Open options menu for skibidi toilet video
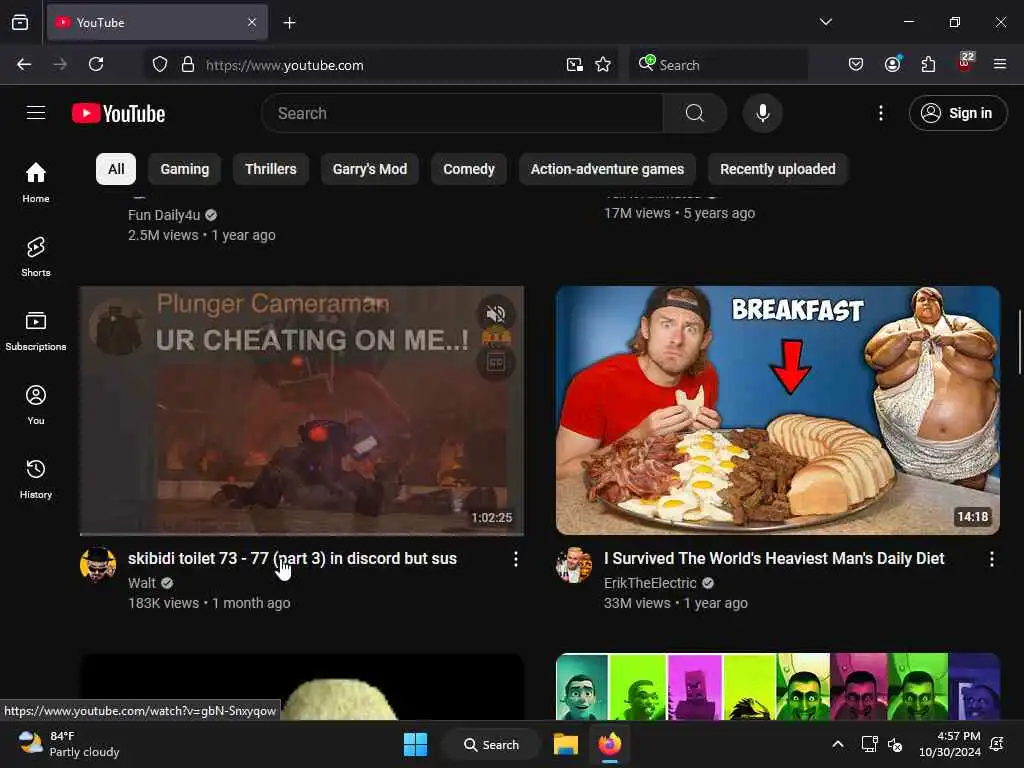 (516, 559)
